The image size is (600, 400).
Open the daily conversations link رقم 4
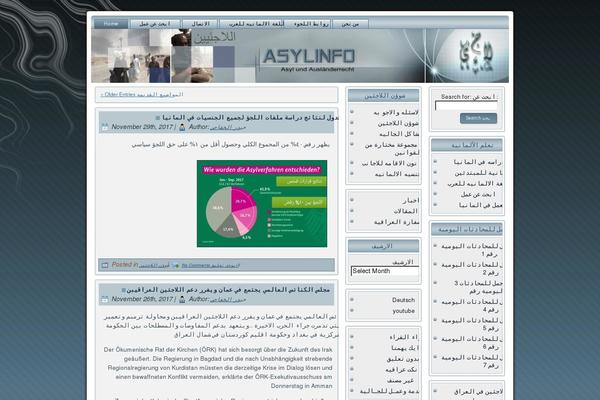click(471, 306)
